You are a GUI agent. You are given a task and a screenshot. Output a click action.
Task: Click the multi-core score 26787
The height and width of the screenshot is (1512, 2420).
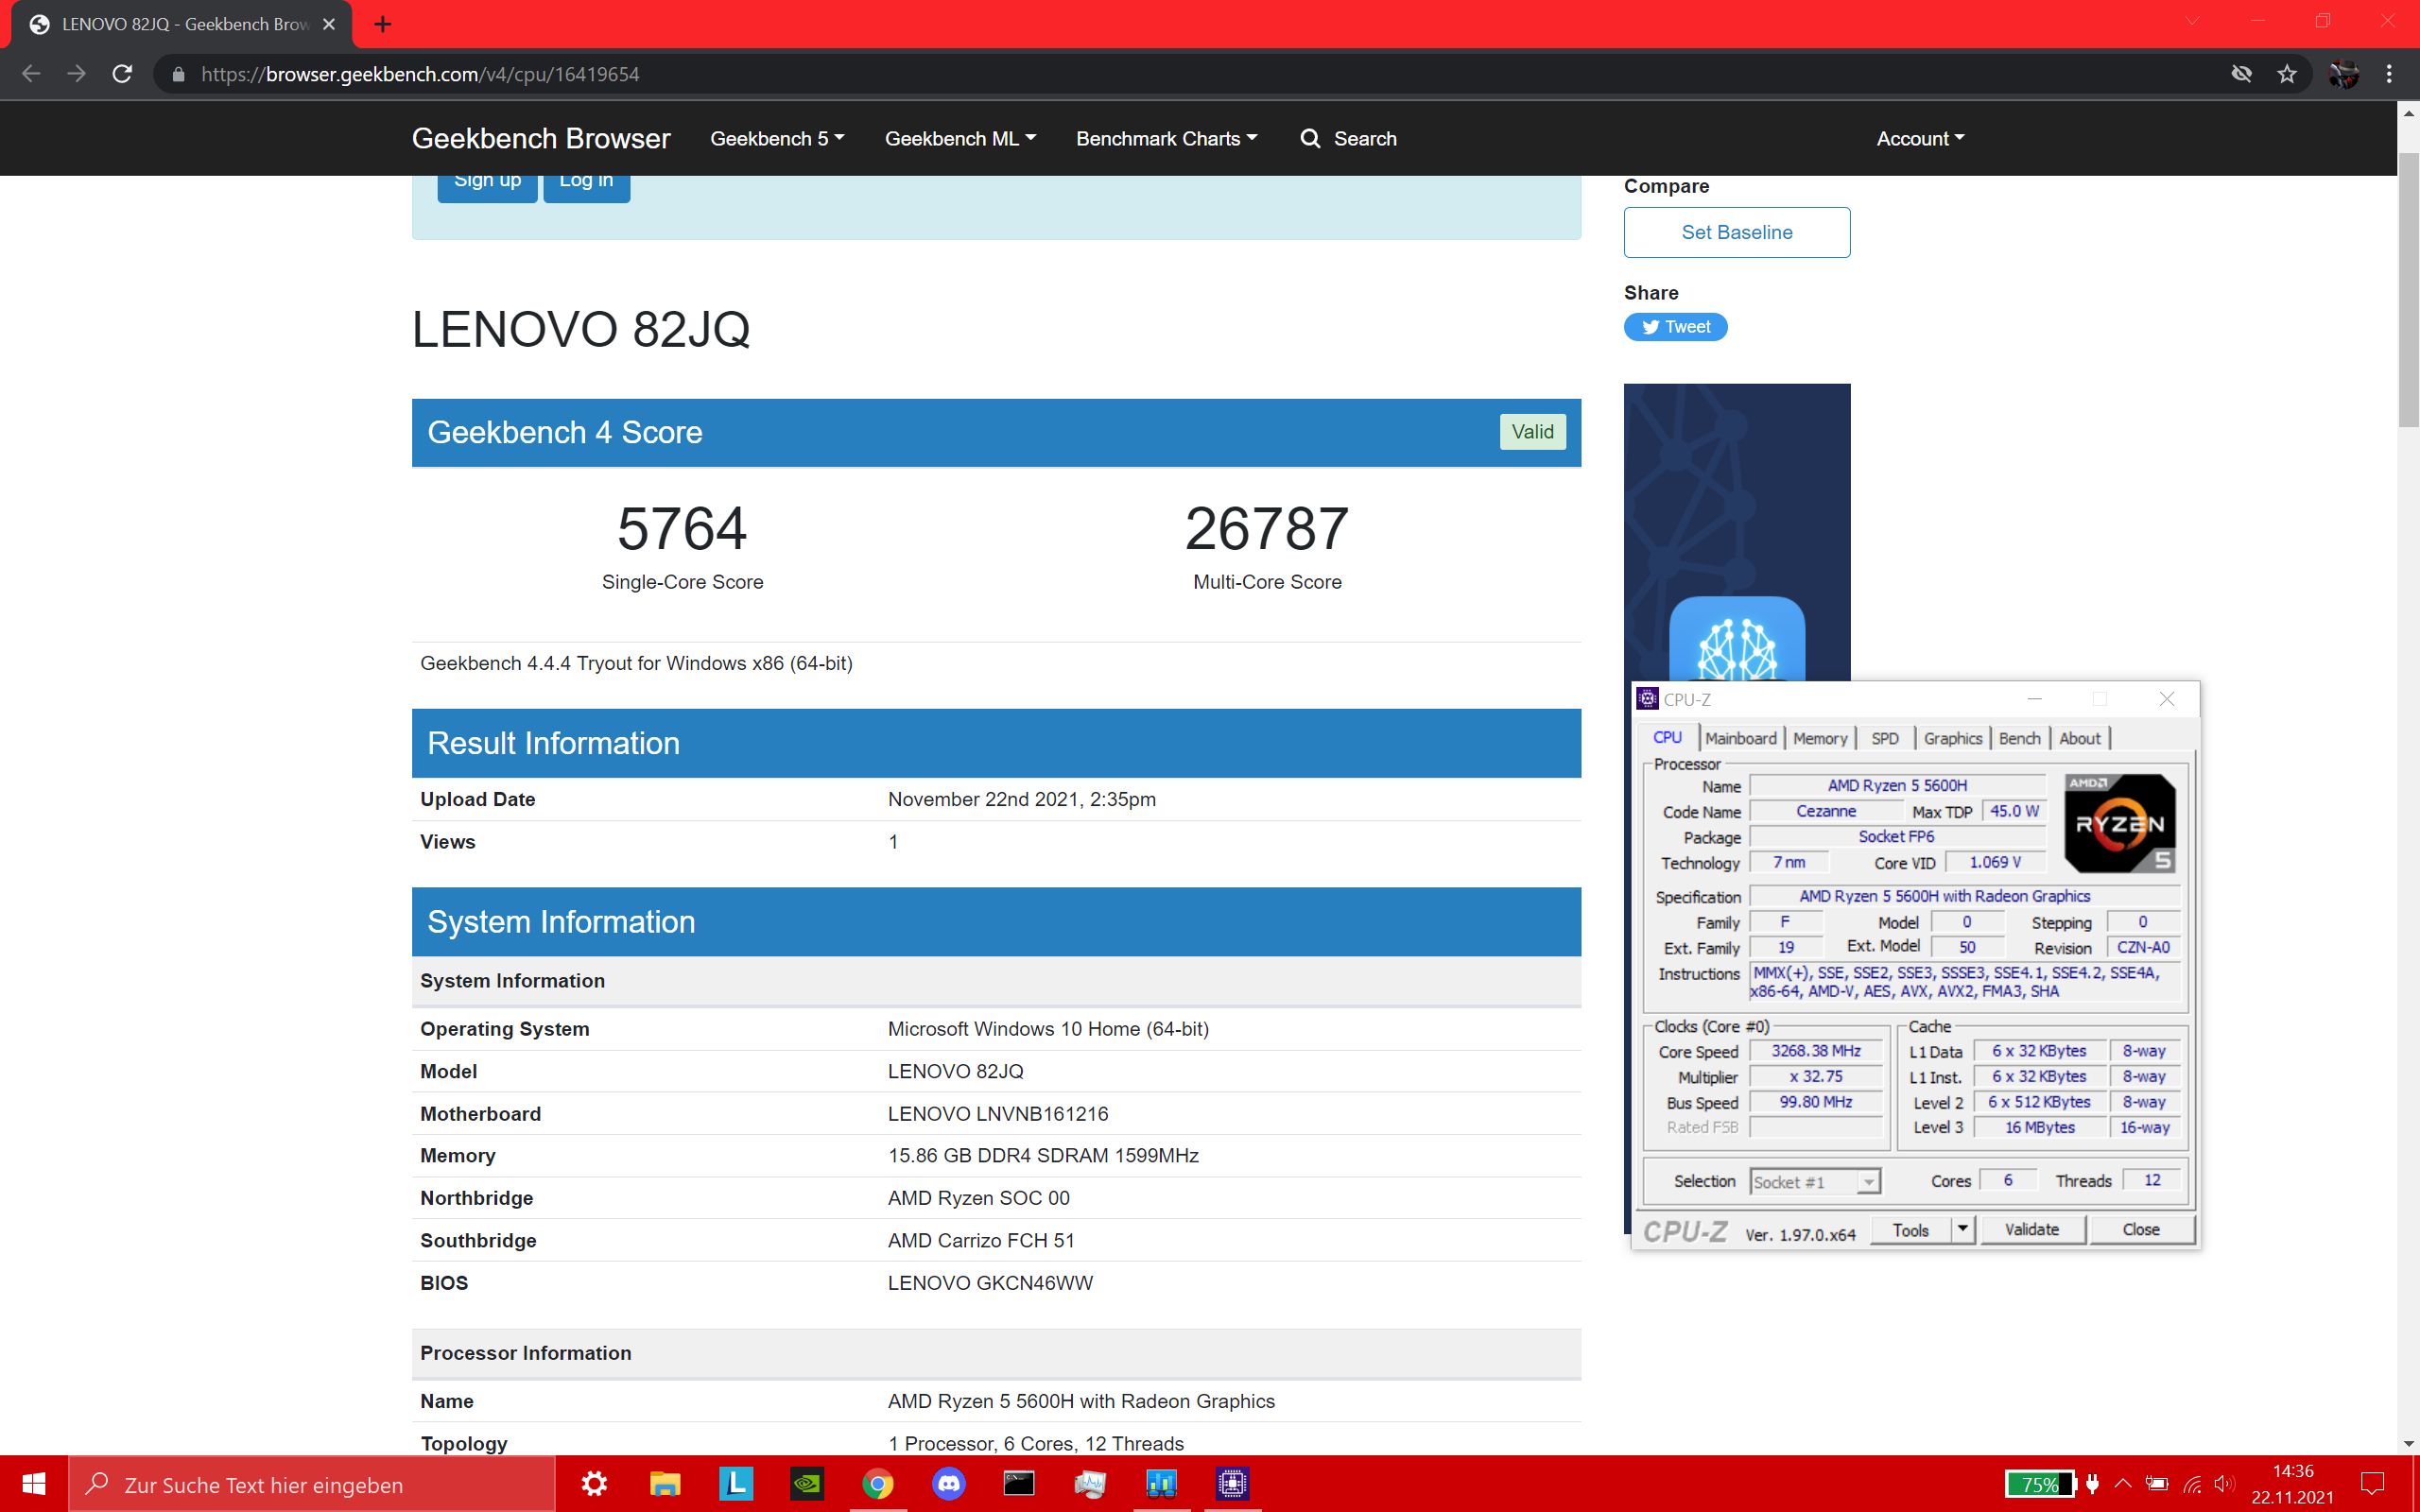point(1267,529)
